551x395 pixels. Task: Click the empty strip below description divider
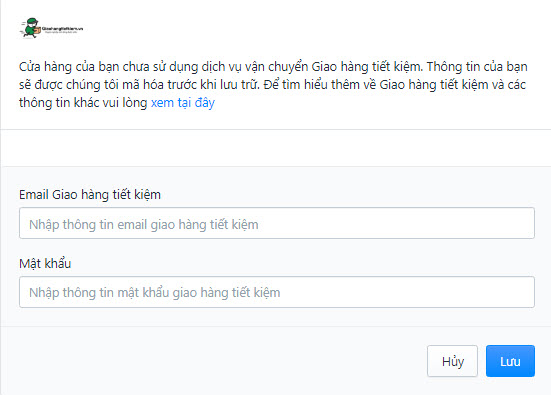(x=276, y=148)
